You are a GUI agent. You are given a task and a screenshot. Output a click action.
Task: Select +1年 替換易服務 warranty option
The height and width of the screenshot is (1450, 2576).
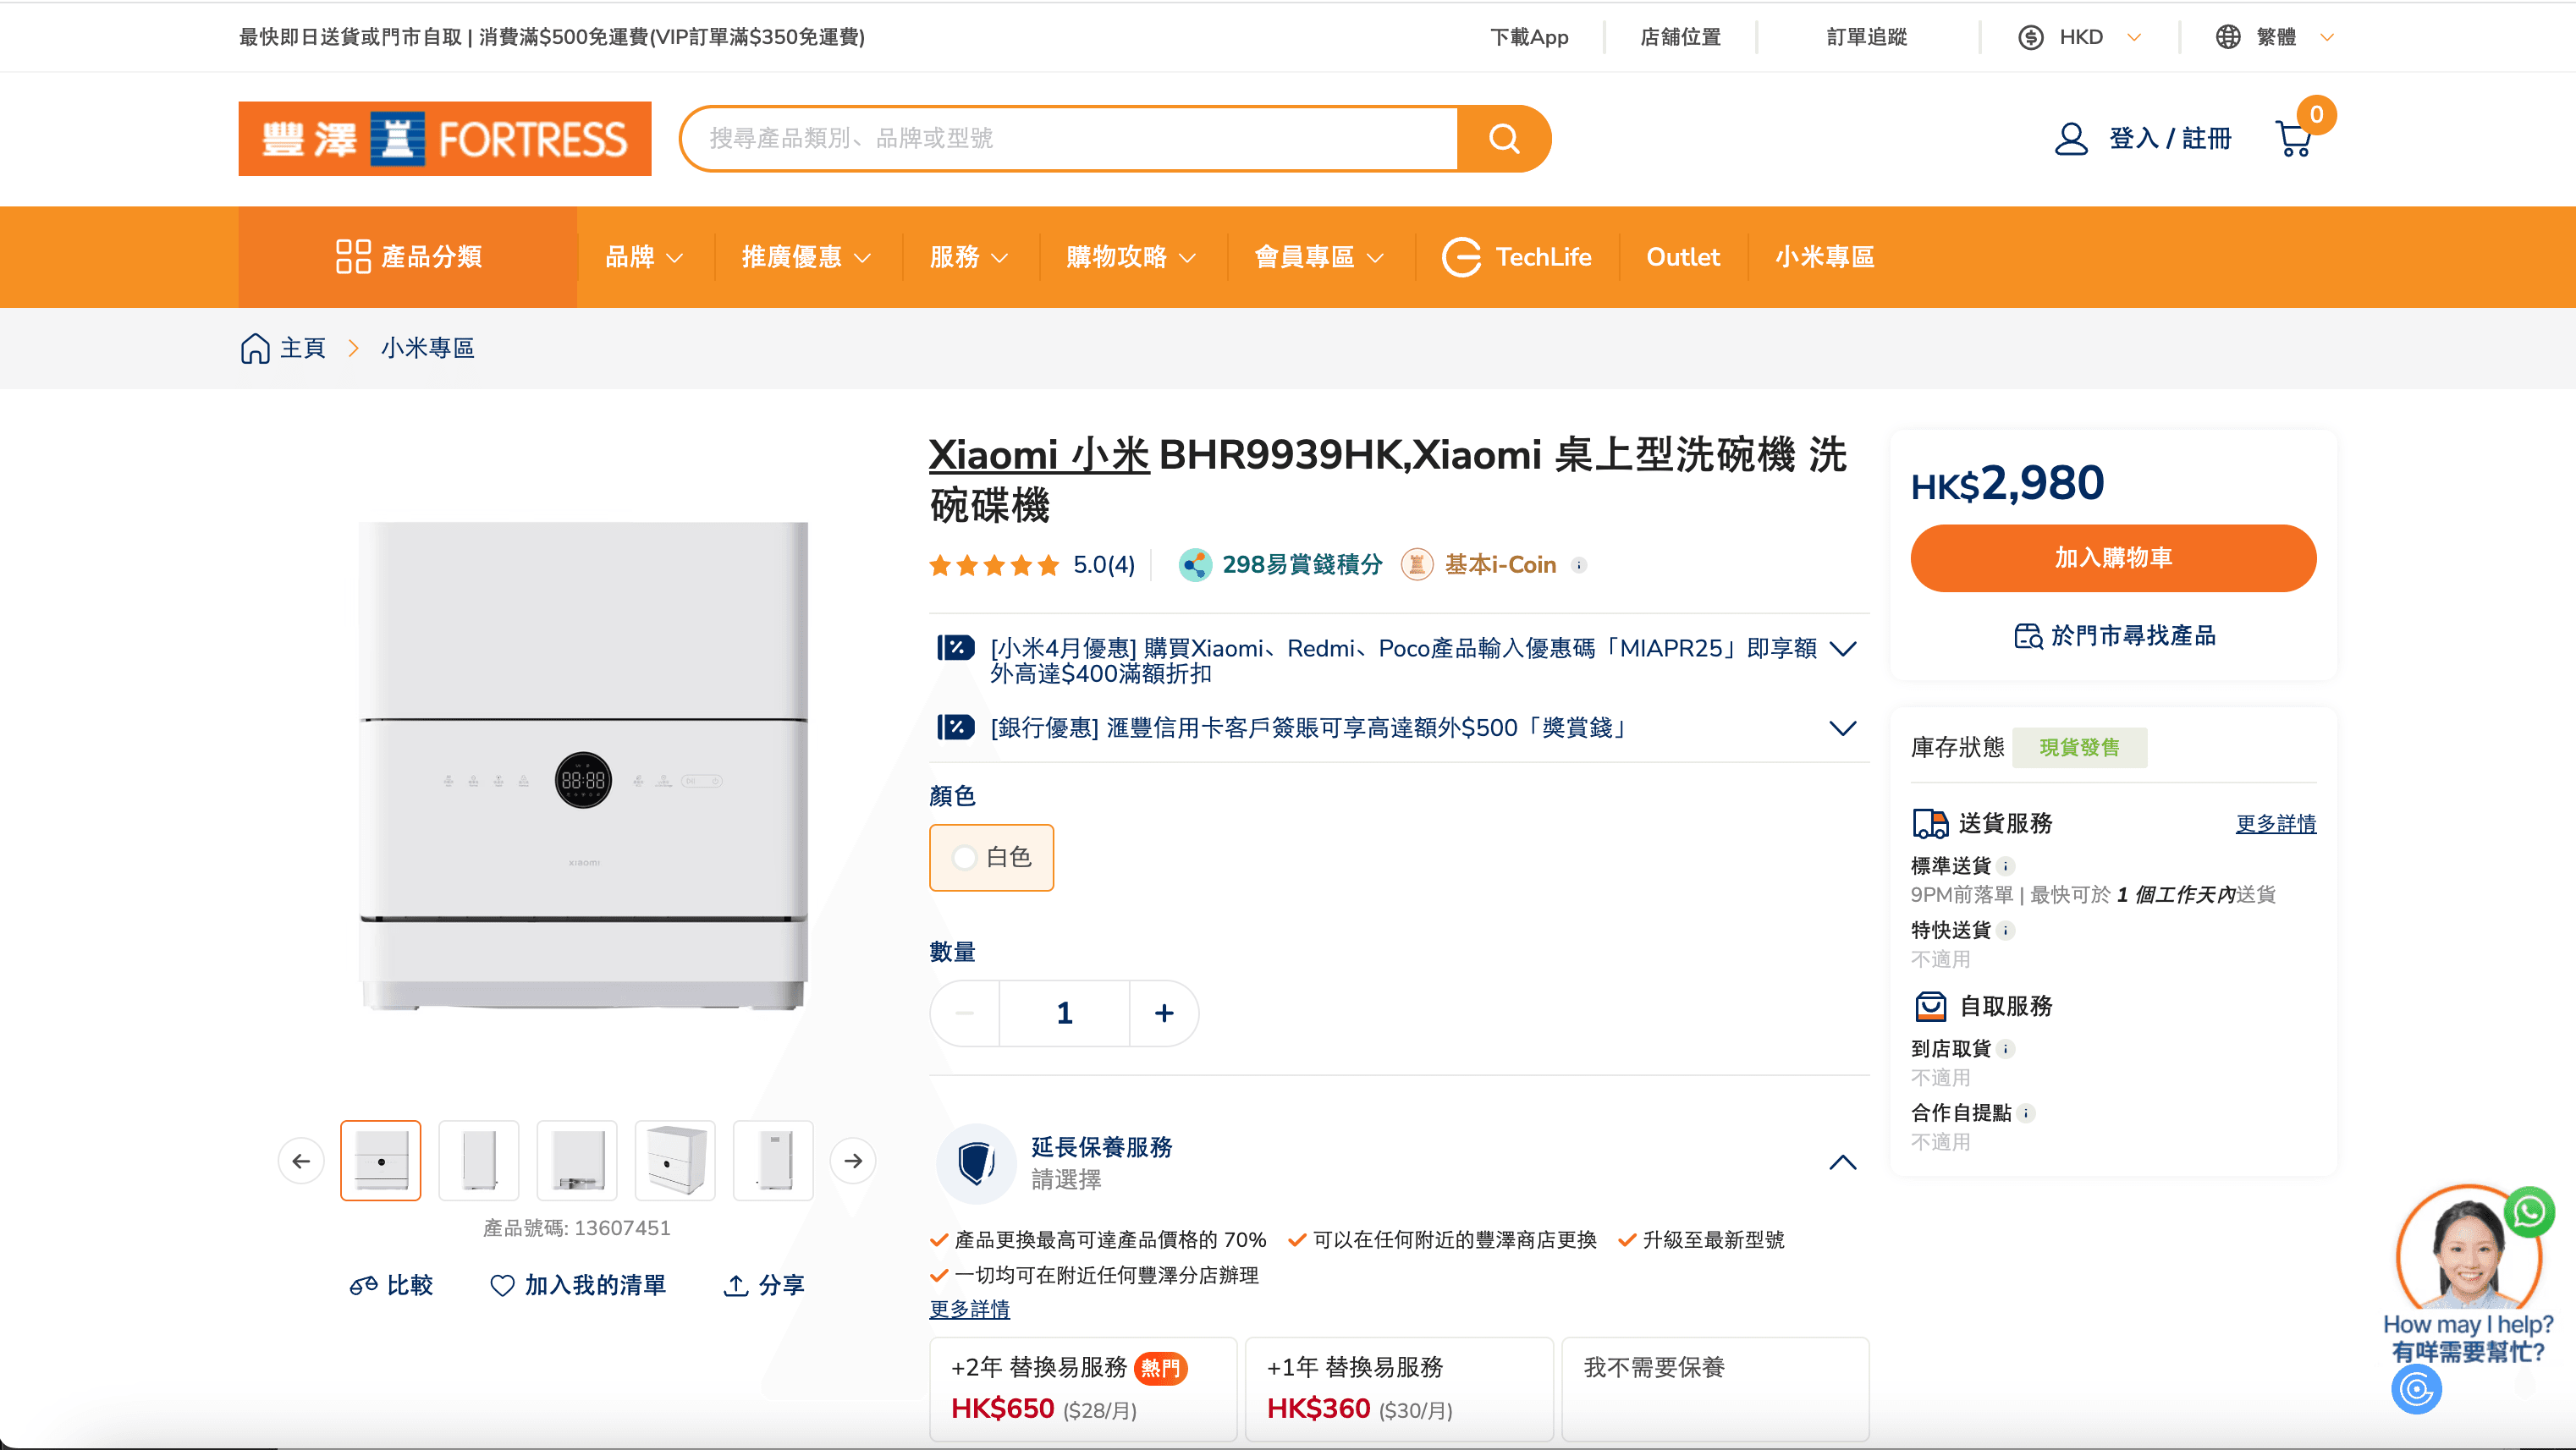click(1398, 1388)
